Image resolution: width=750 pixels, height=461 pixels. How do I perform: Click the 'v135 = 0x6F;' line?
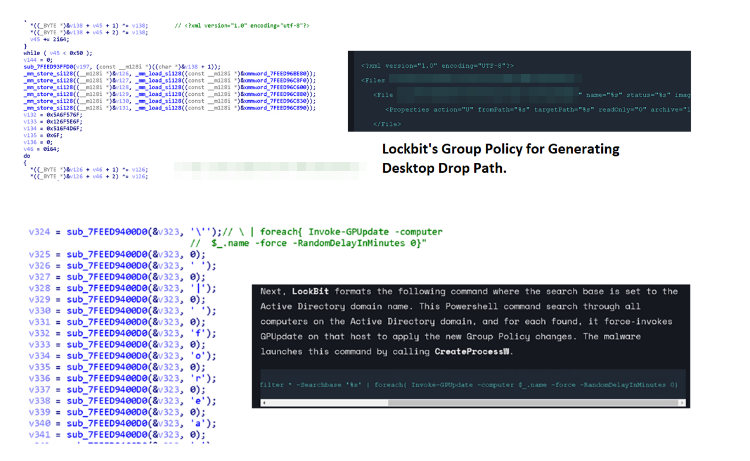coord(43,135)
